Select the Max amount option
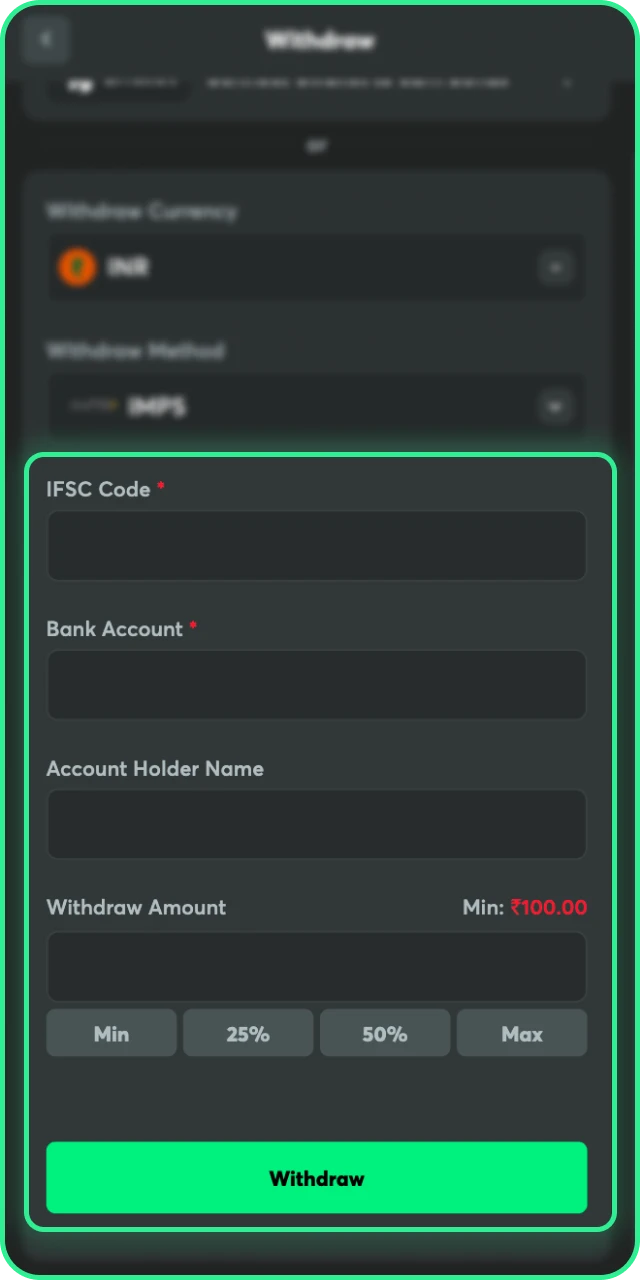The width and height of the screenshot is (640, 1280). click(x=522, y=1033)
